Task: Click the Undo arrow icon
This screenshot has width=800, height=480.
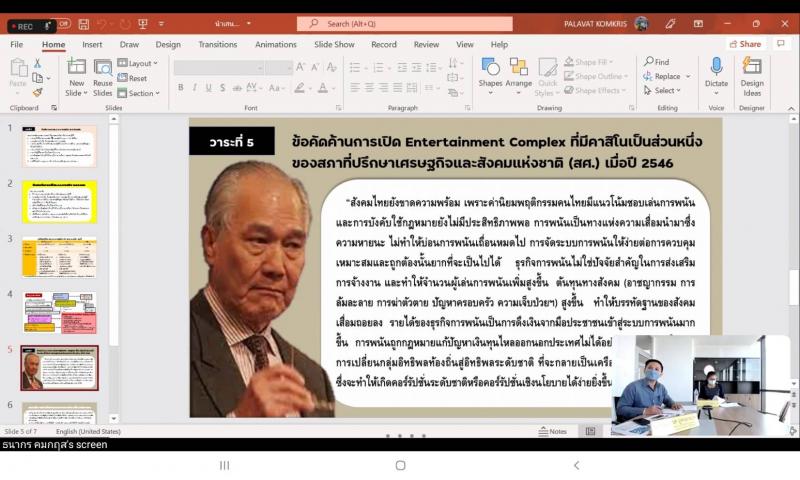Action: click(102, 24)
